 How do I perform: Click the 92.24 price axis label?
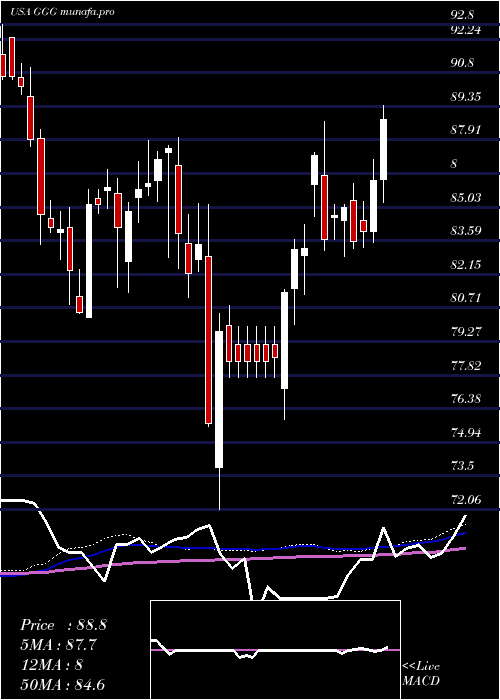(466, 30)
